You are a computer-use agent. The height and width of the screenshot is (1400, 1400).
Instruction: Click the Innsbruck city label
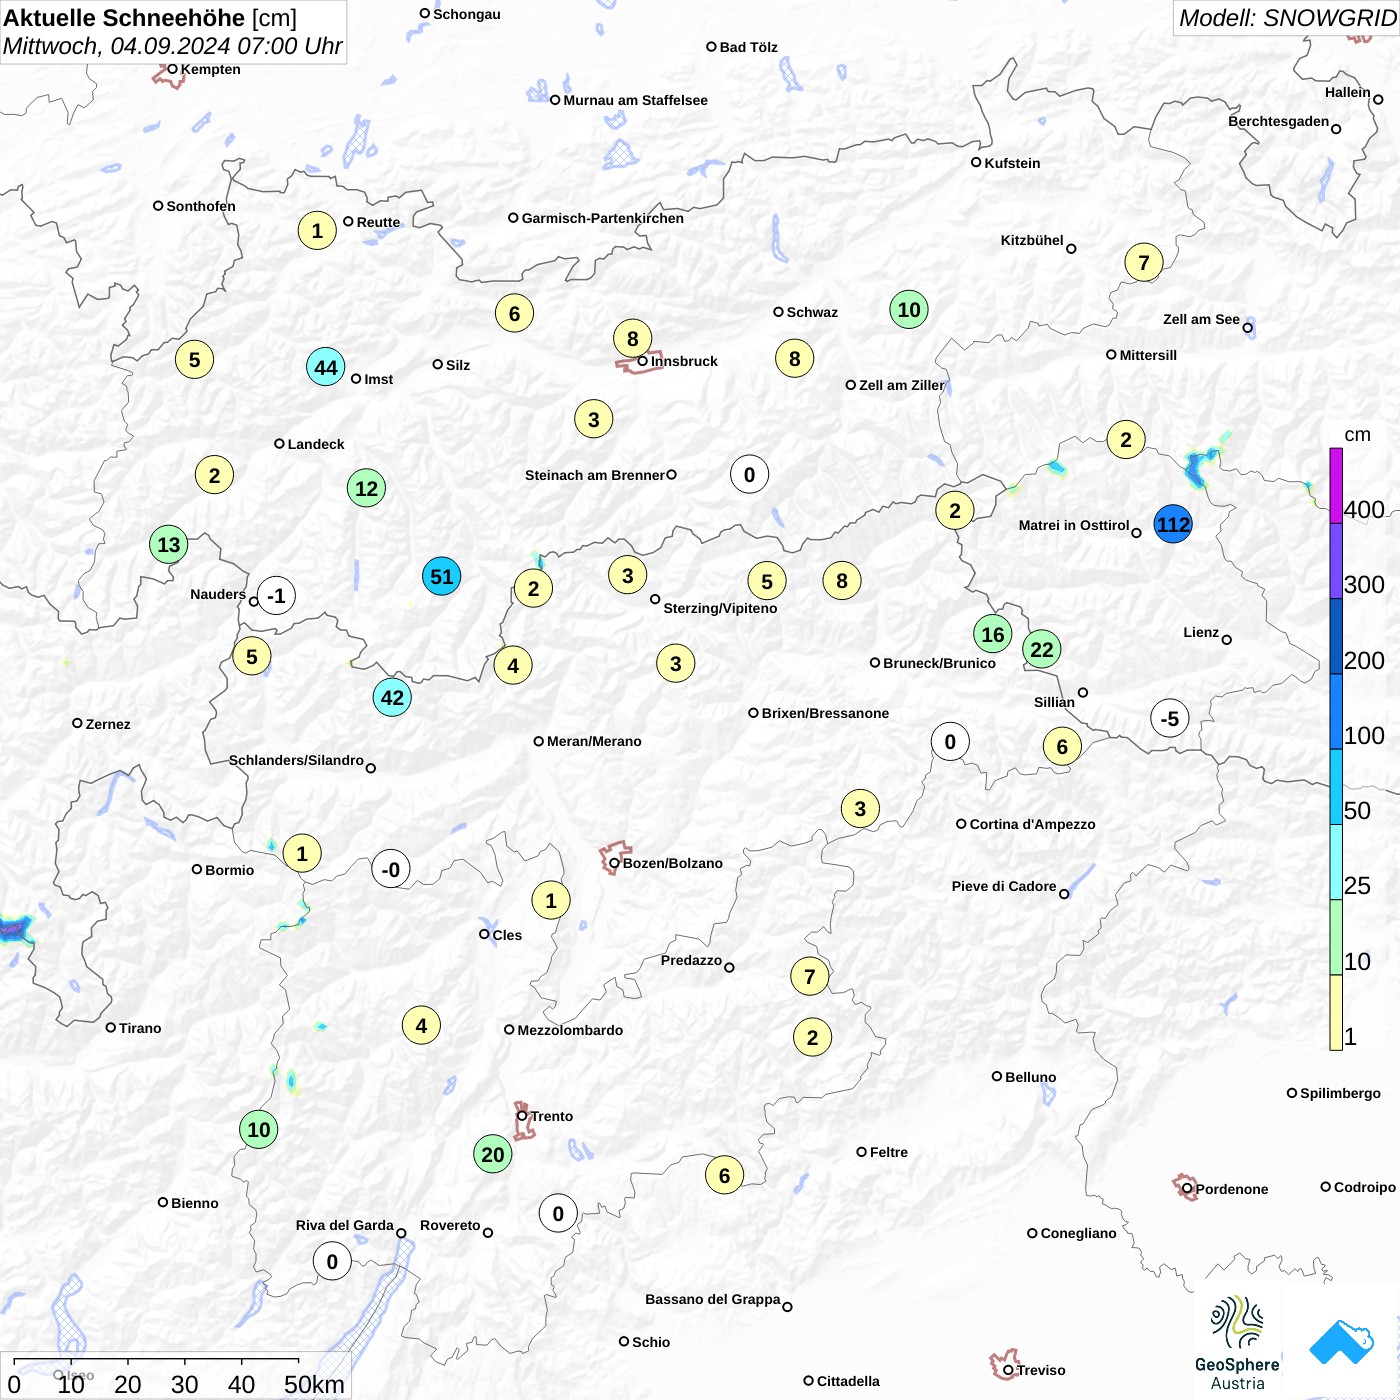pyautogui.click(x=684, y=361)
